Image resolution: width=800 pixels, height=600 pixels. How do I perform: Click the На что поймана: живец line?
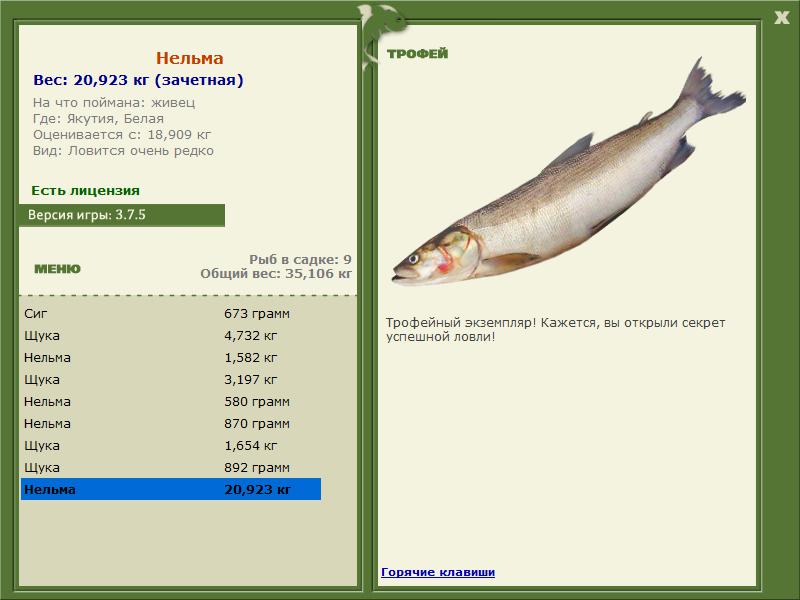114,103
